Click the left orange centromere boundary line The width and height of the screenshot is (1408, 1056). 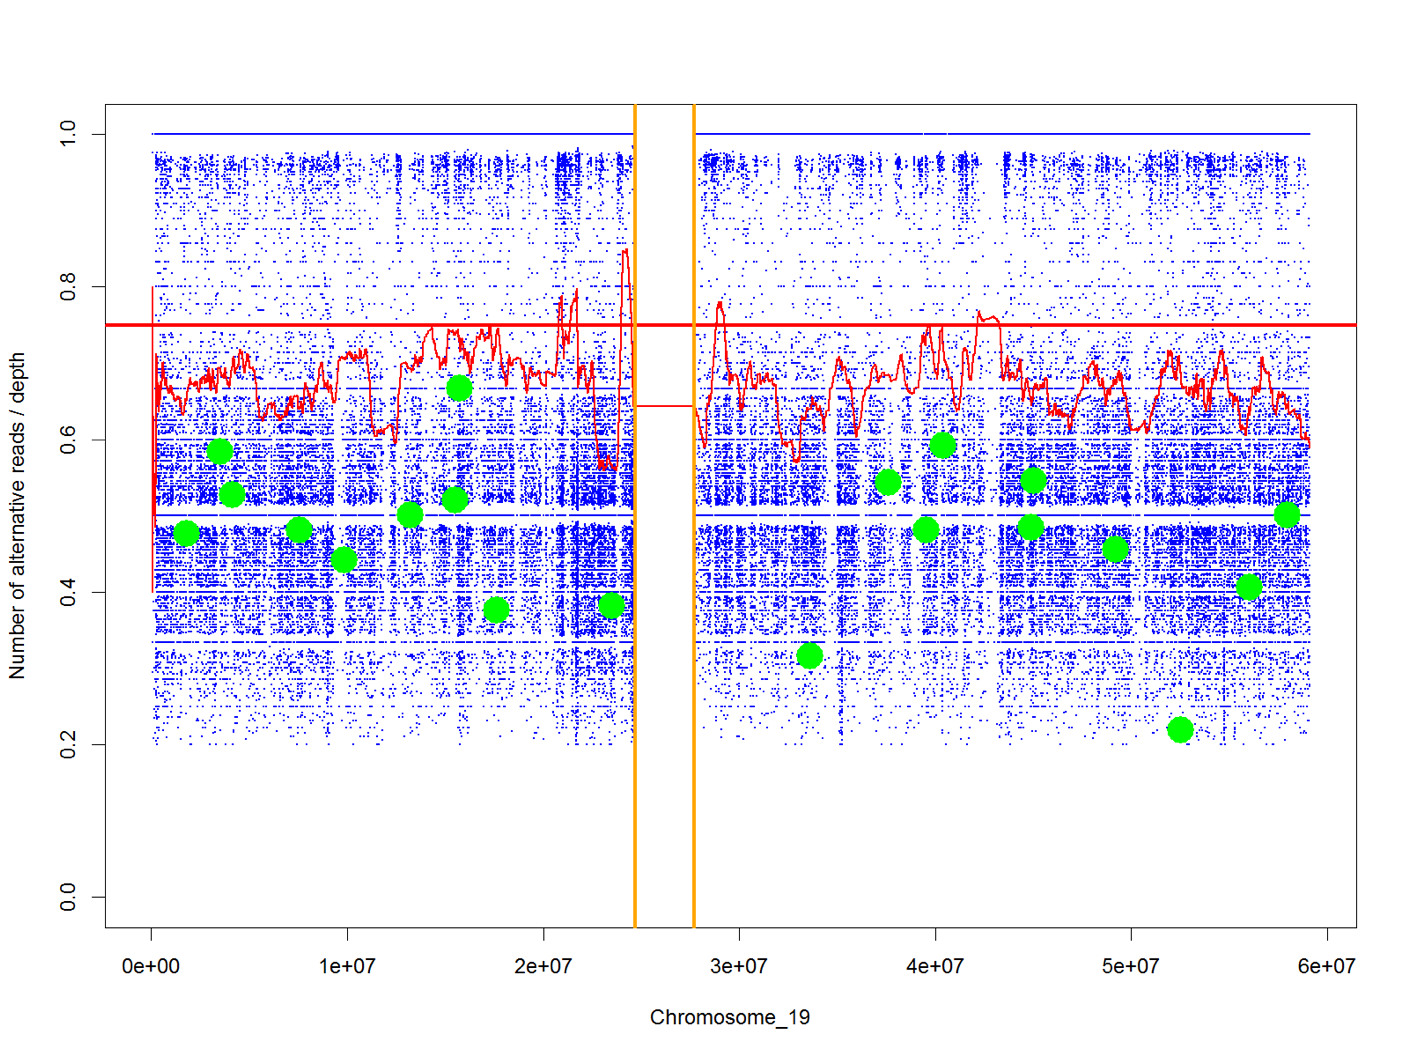tap(637, 500)
